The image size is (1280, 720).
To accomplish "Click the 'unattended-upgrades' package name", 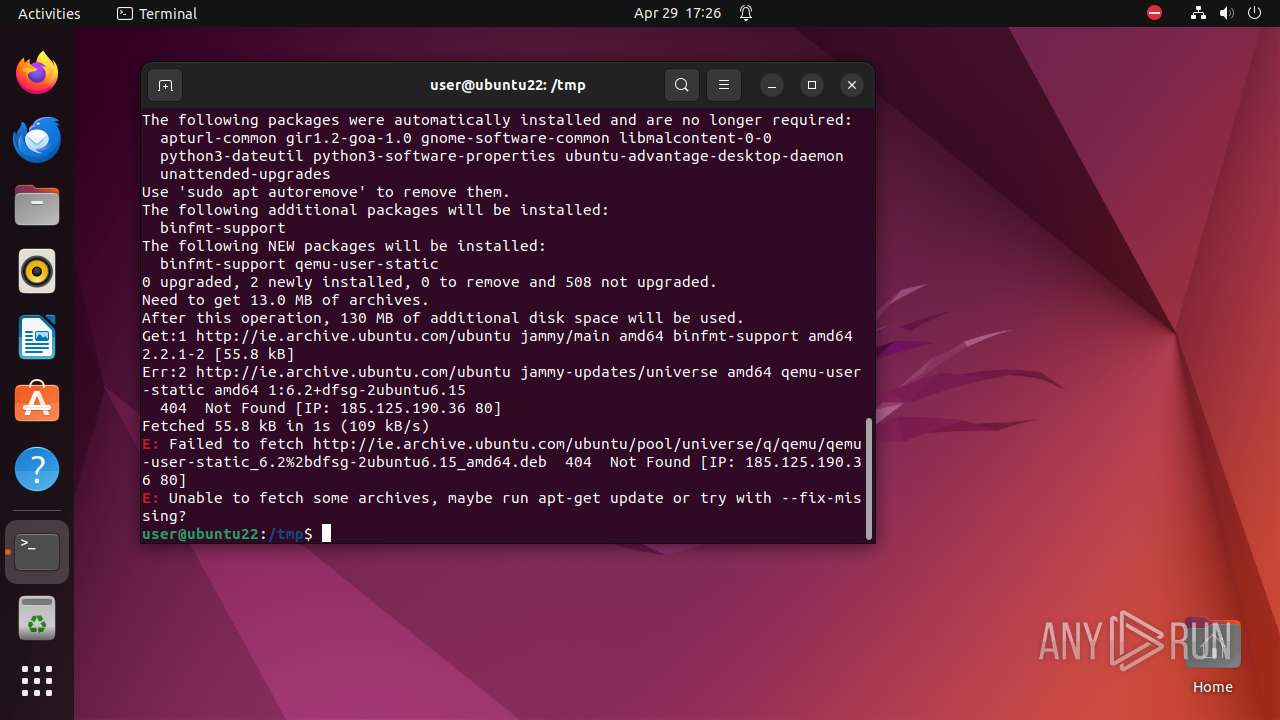I will (245, 174).
